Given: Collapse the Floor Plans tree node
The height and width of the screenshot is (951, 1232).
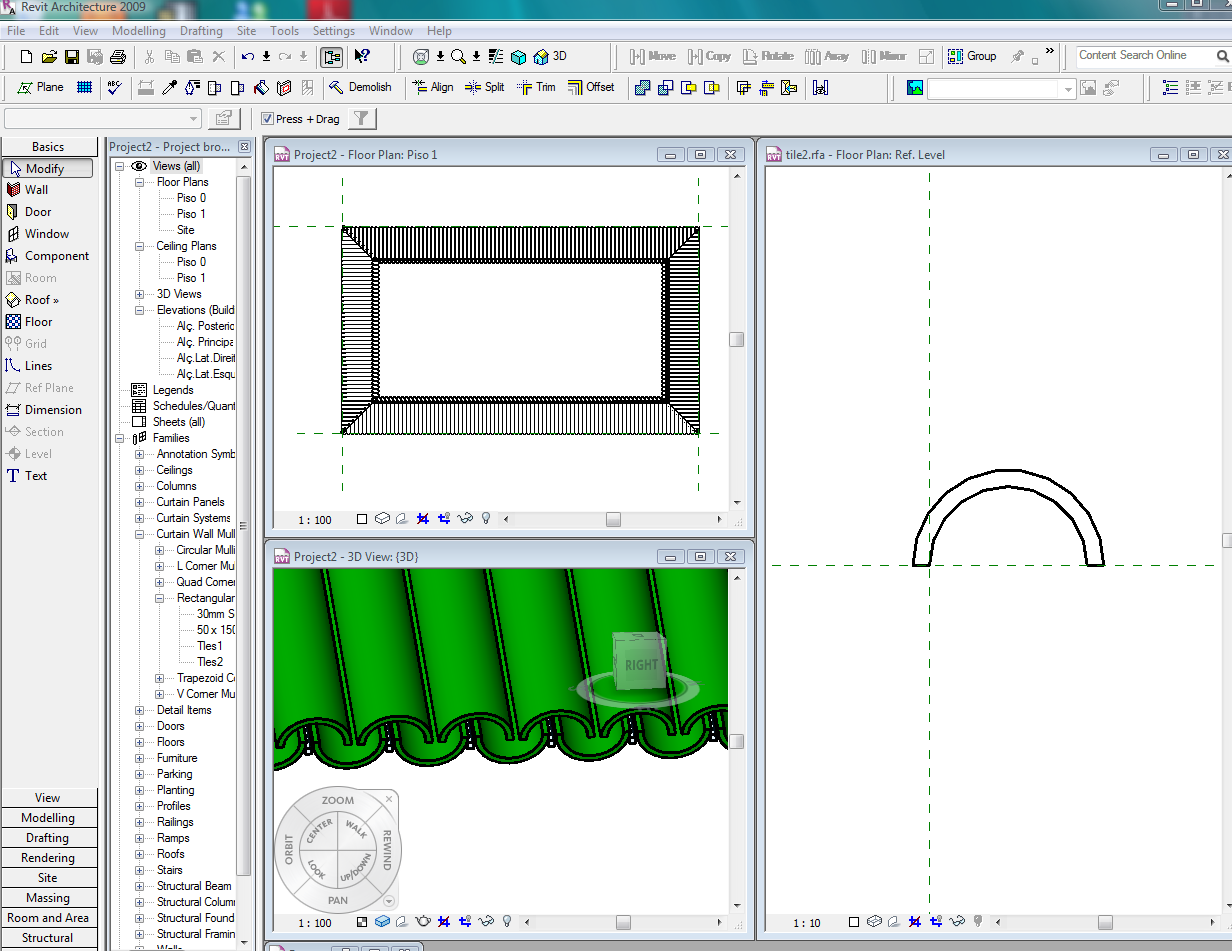Looking at the screenshot, I should (140, 182).
